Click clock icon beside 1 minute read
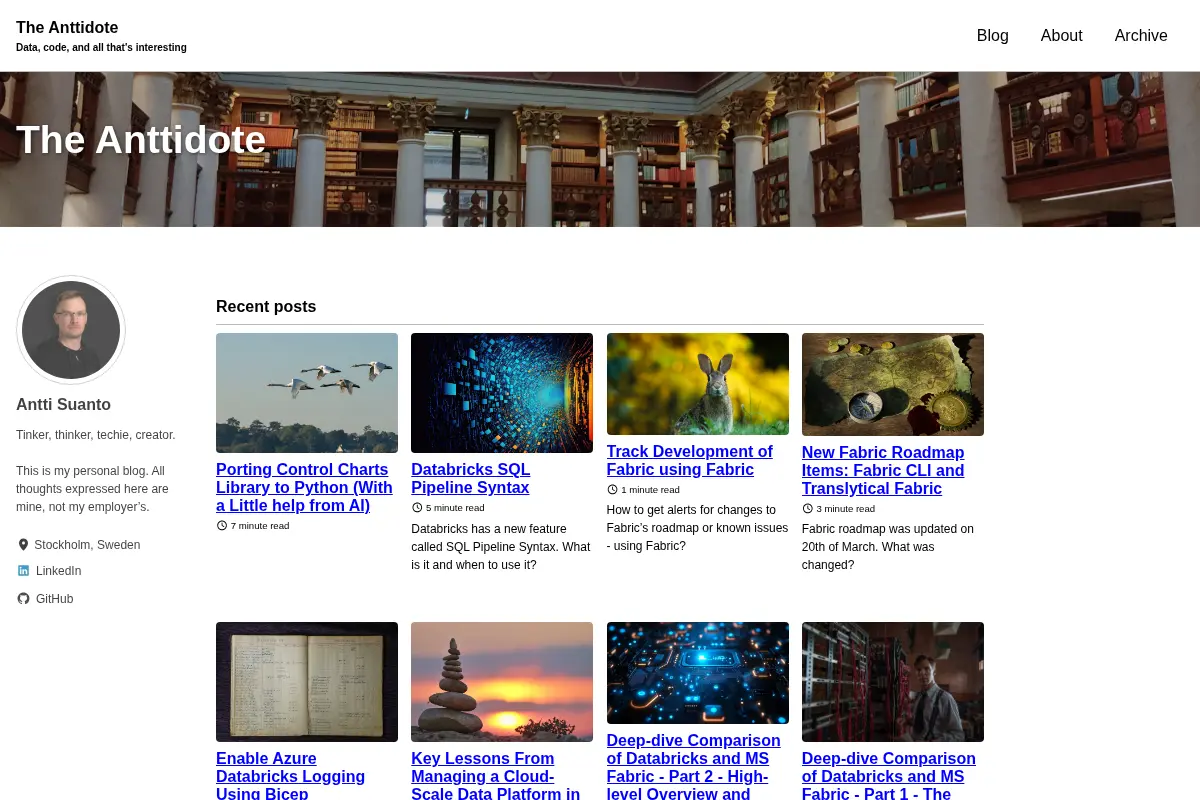 [612, 490]
